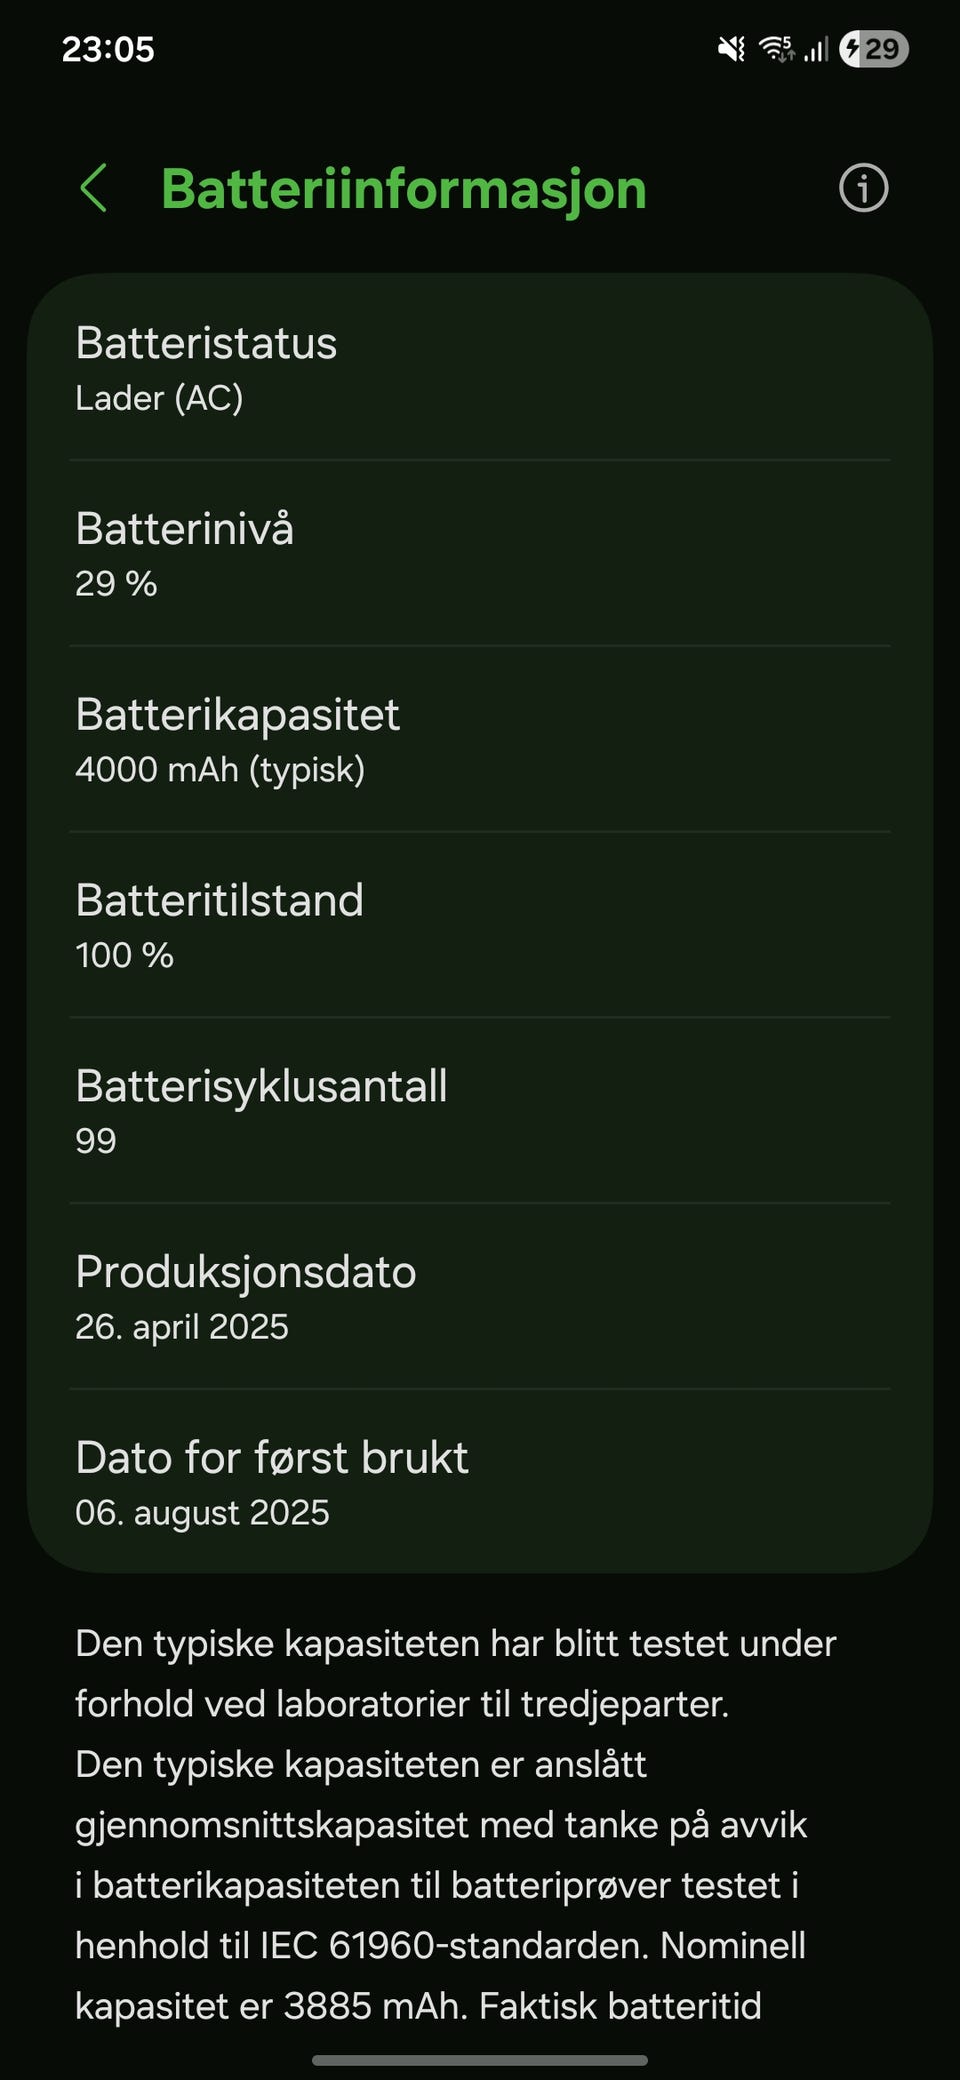The height and width of the screenshot is (2080, 960).
Task: Select the Batteriinformasjon page title
Action: click(404, 188)
